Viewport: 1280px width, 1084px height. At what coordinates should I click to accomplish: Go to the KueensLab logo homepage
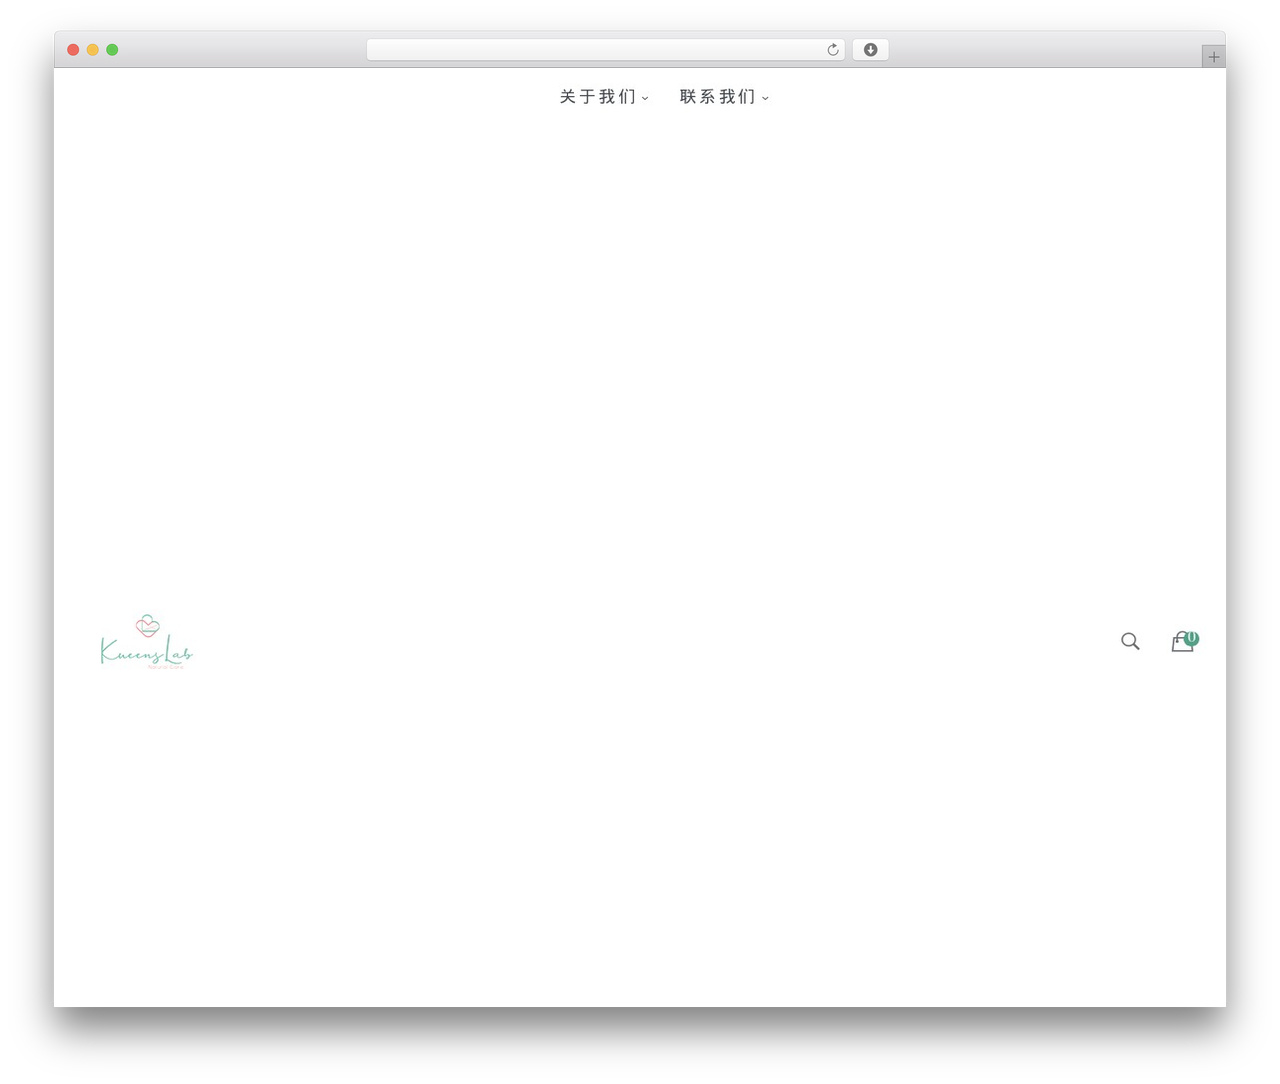point(146,641)
